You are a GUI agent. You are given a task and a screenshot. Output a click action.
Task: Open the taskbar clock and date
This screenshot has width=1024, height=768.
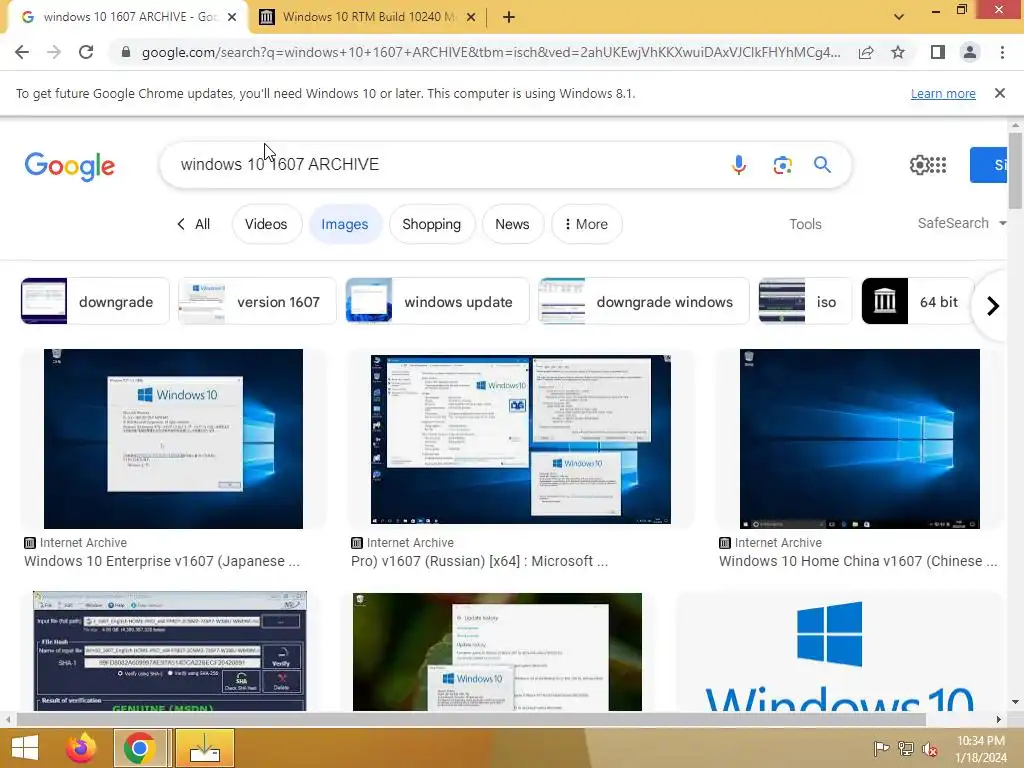981,748
